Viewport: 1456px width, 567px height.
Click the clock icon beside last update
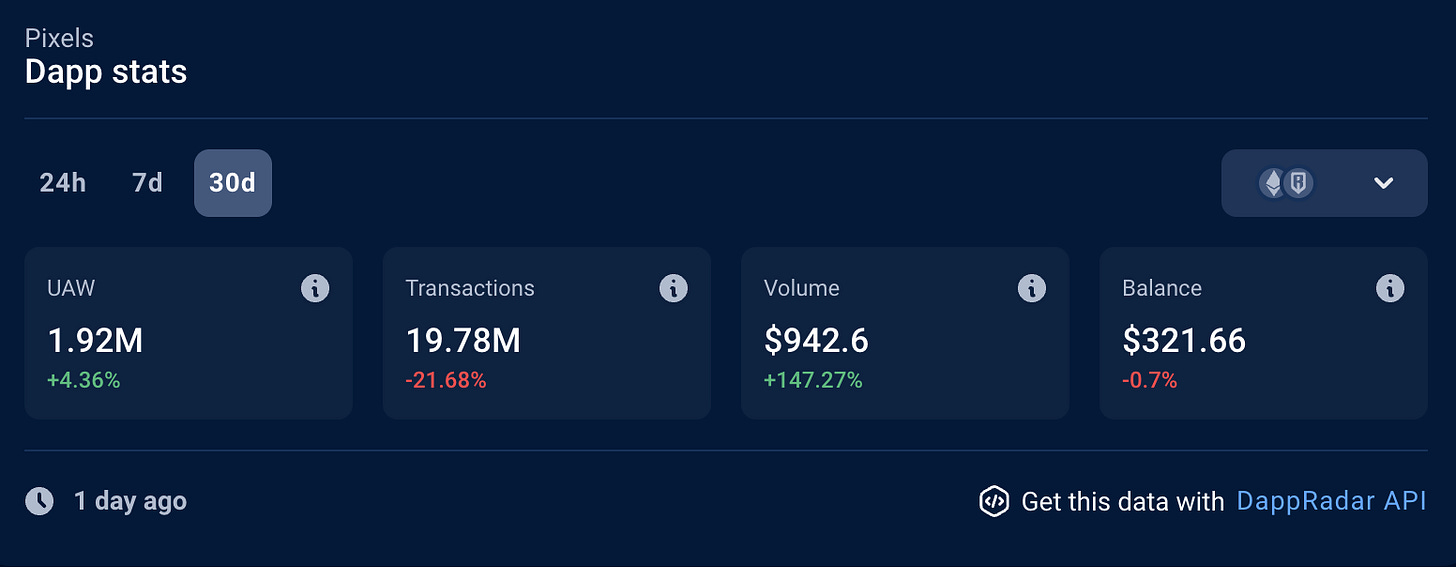click(x=39, y=501)
